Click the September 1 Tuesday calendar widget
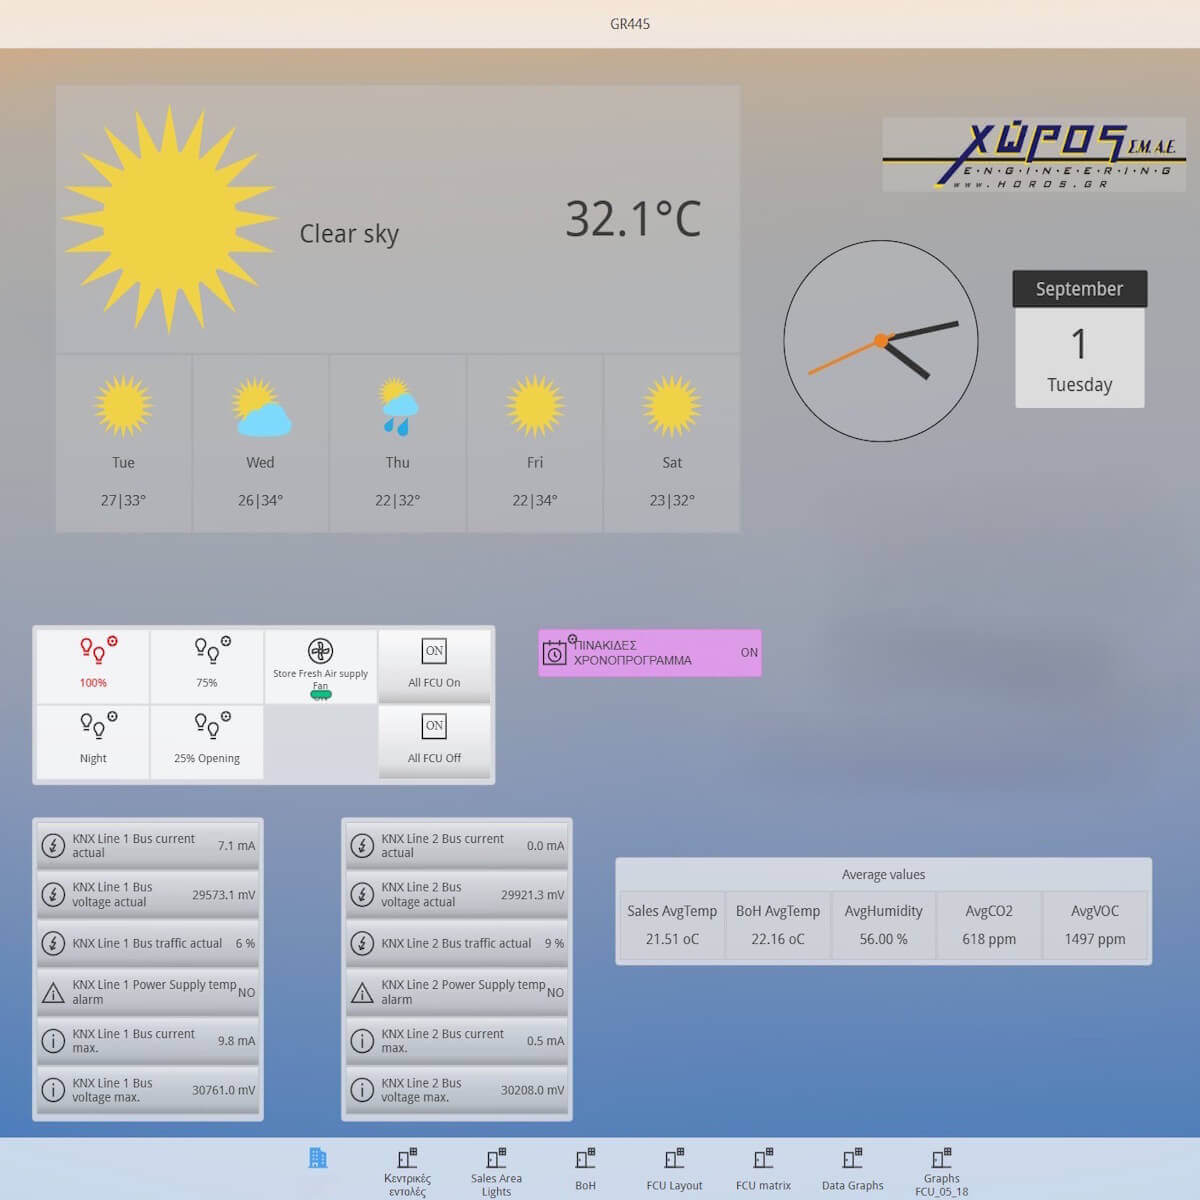 click(x=1079, y=339)
